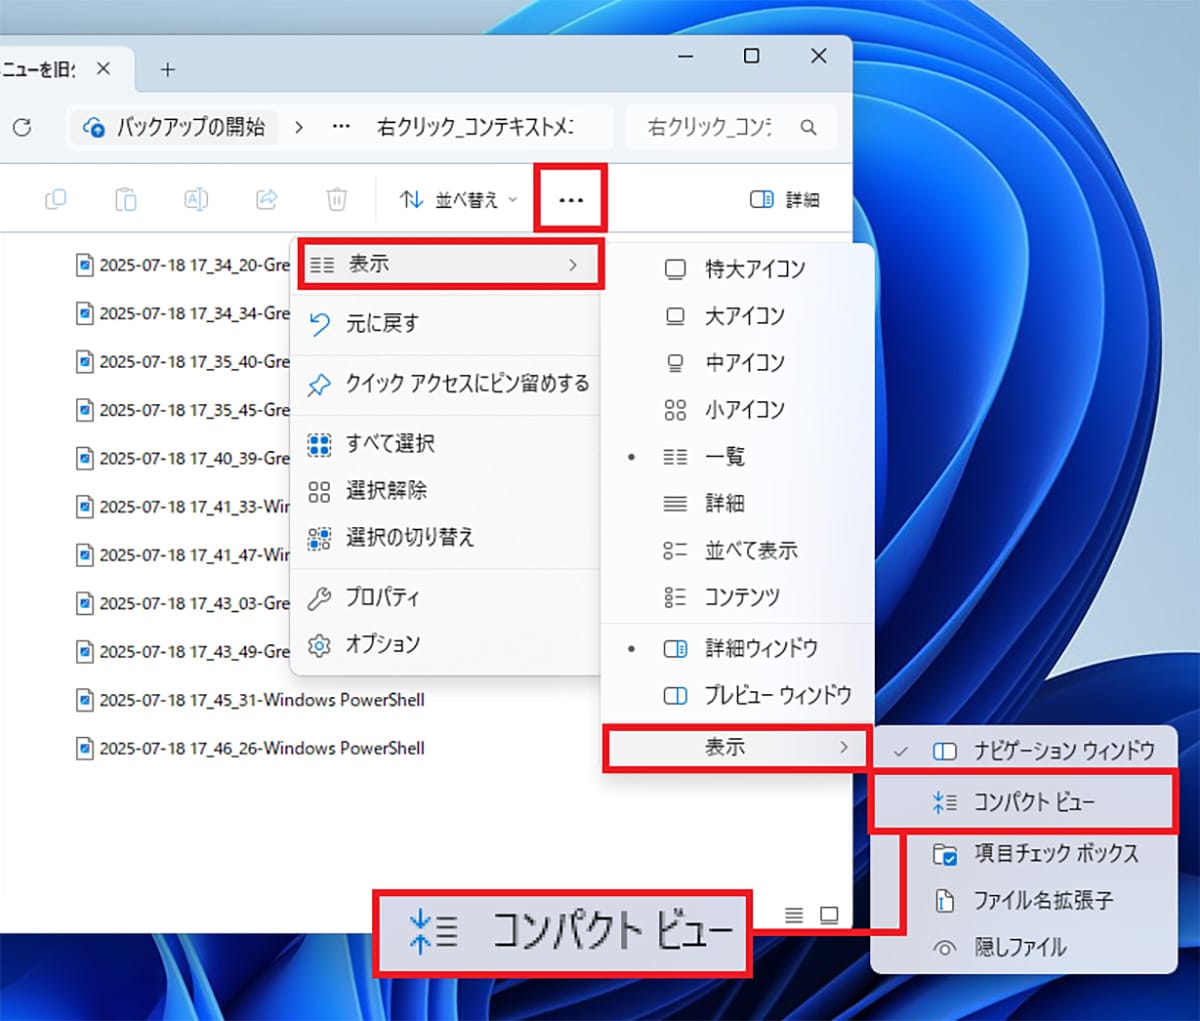The width and height of the screenshot is (1200, 1021).
Task: Select 選択の切り替え menu item
Action: tap(445, 537)
